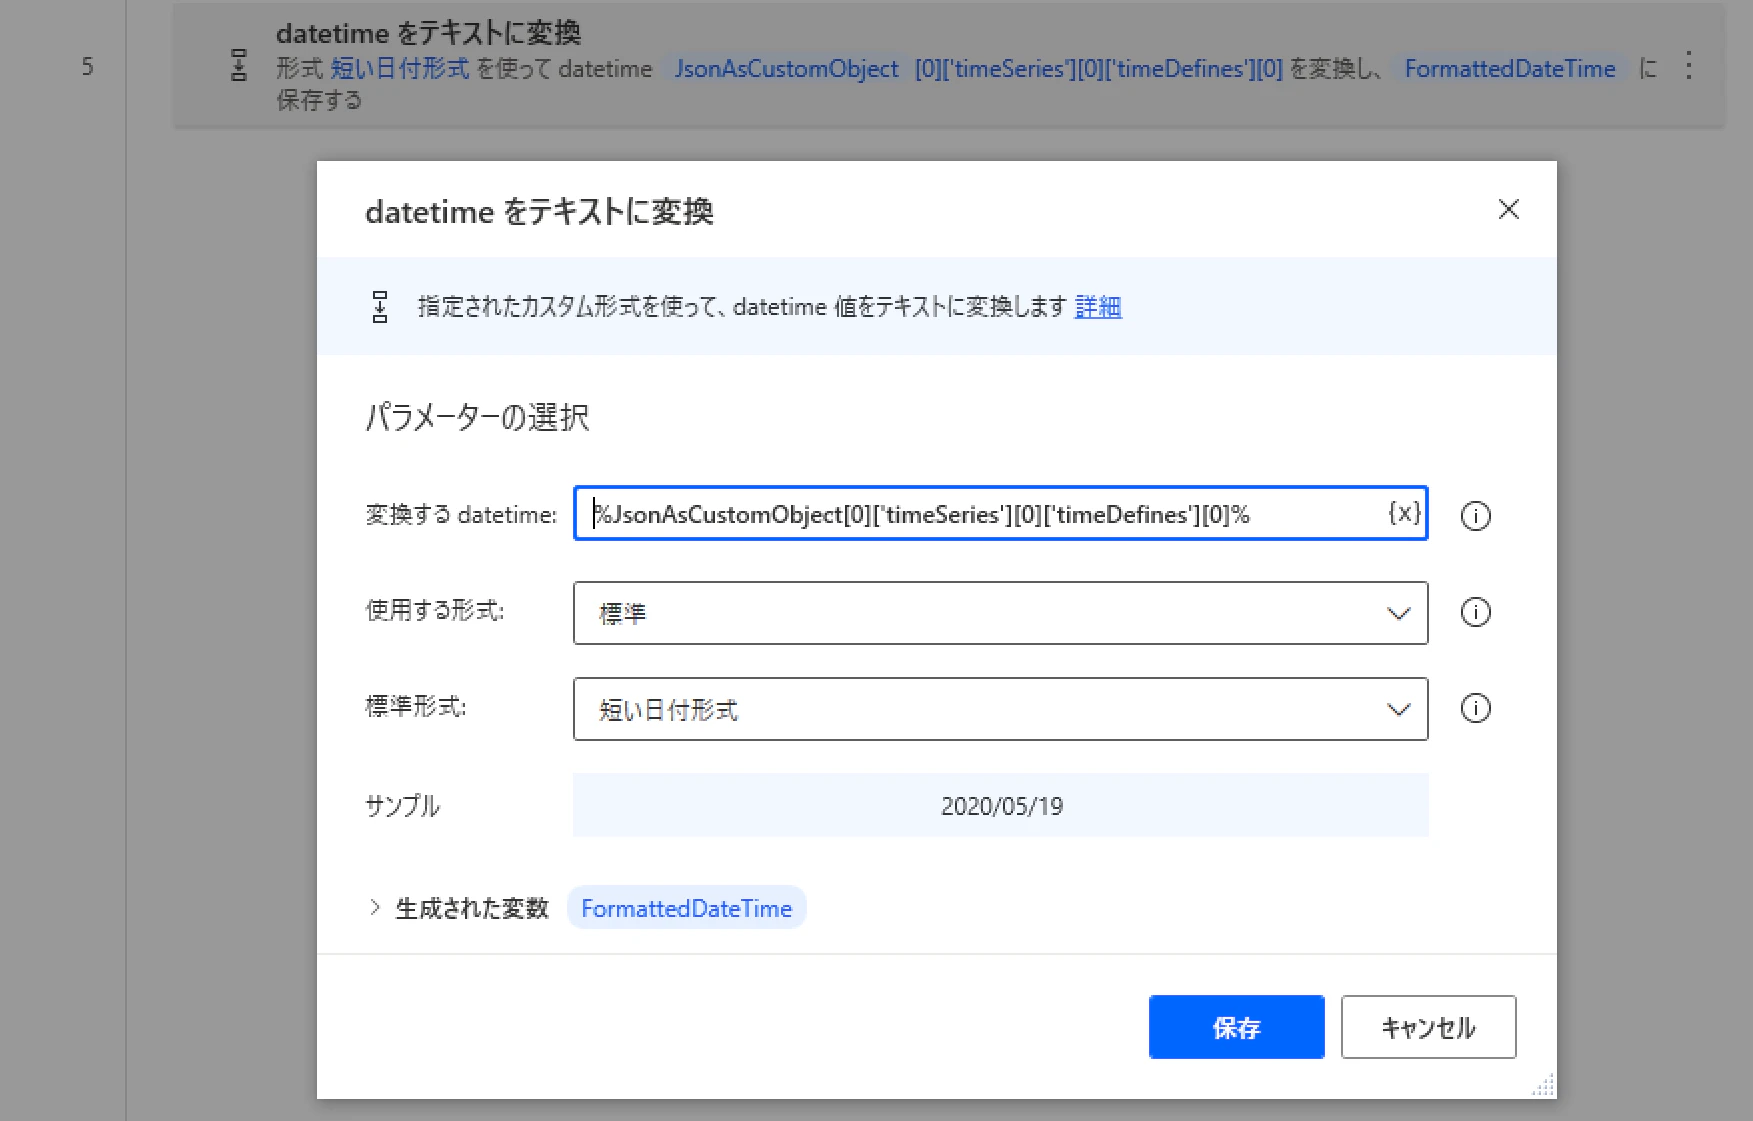Click FormattedDateTime variable in step 5
The image size is (1753, 1121).
pyautogui.click(x=1509, y=68)
